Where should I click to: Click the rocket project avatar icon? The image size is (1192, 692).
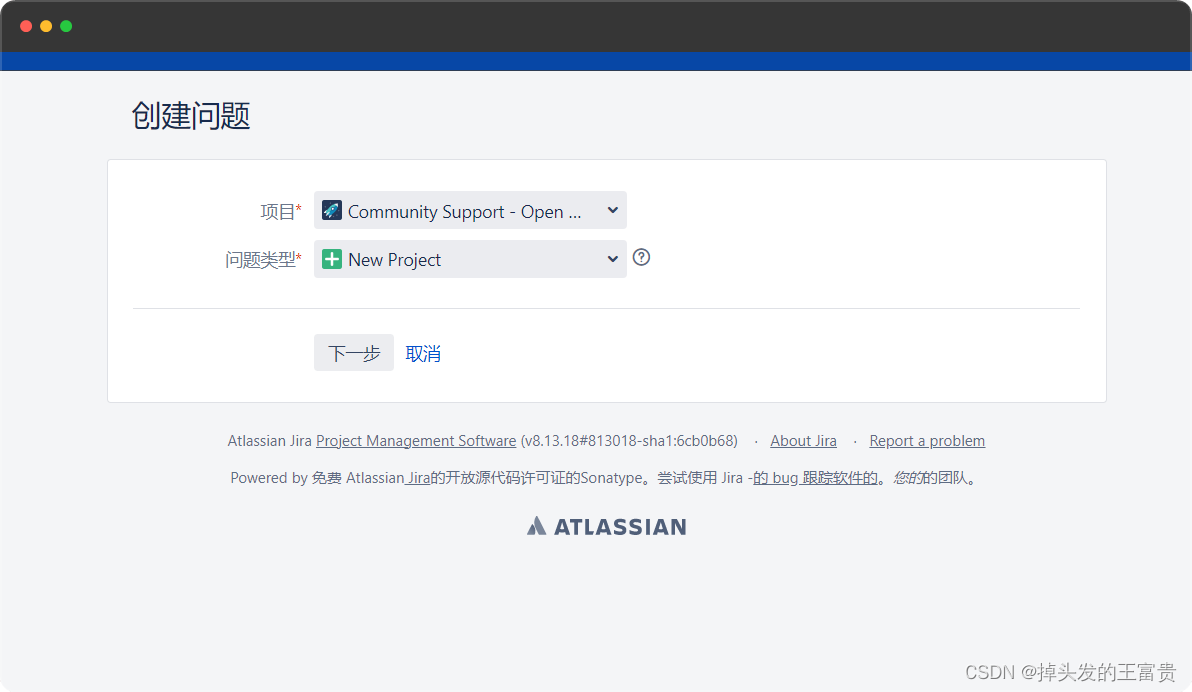click(x=331, y=211)
